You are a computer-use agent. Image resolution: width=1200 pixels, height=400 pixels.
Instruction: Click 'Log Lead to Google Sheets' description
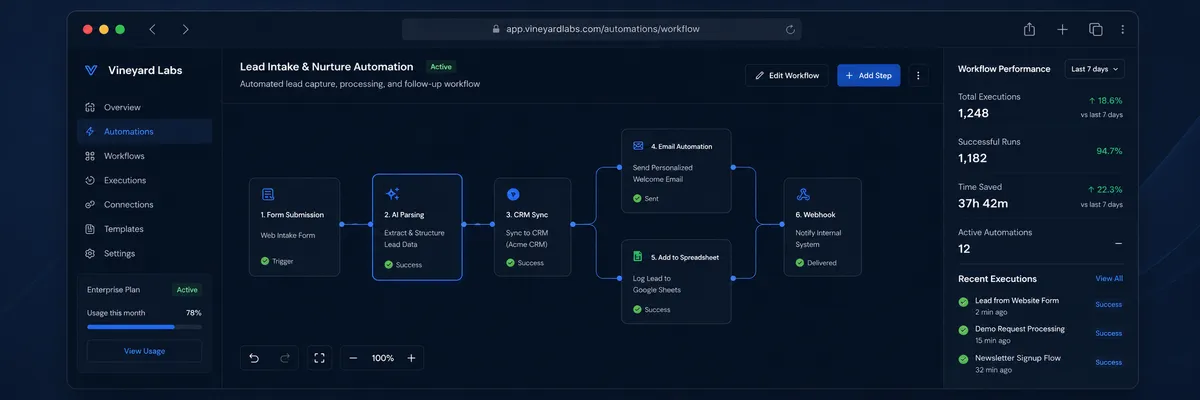657,283
